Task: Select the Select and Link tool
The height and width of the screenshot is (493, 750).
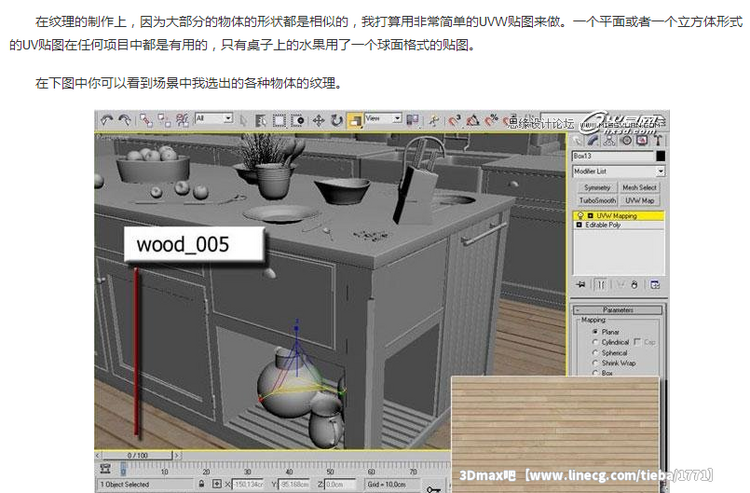Action: pyautogui.click(x=146, y=119)
